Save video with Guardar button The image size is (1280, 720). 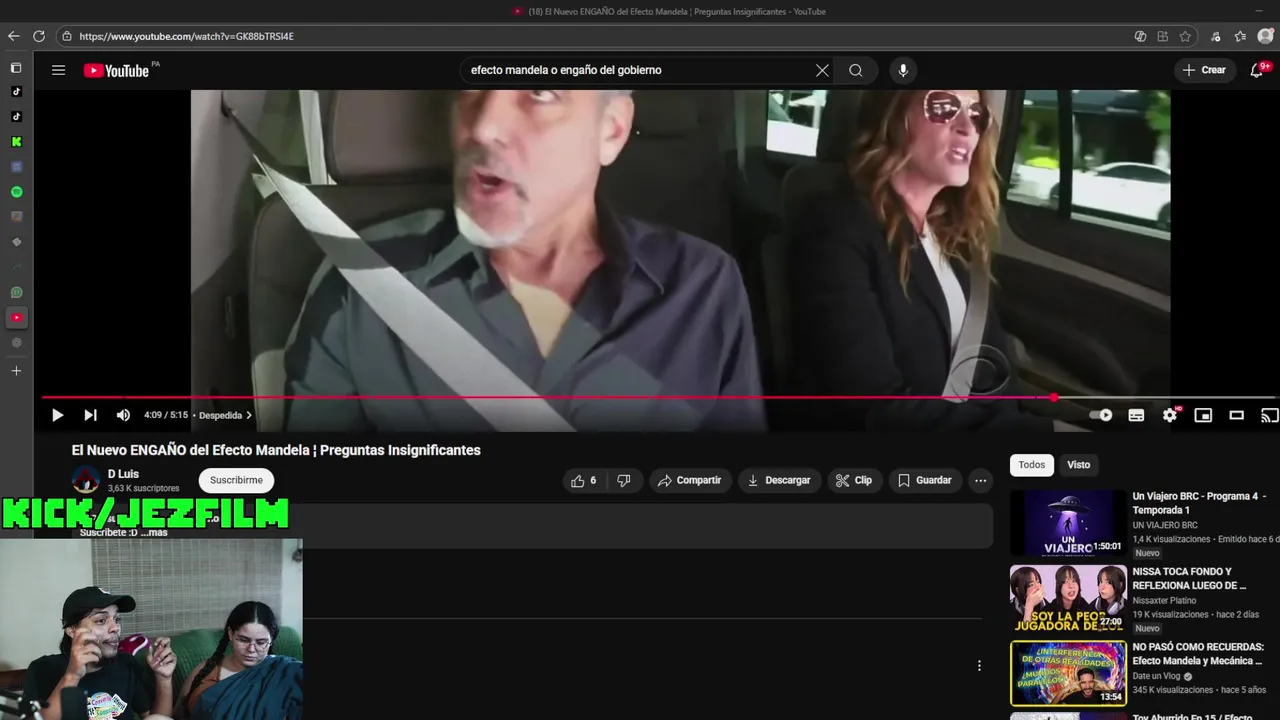925,480
